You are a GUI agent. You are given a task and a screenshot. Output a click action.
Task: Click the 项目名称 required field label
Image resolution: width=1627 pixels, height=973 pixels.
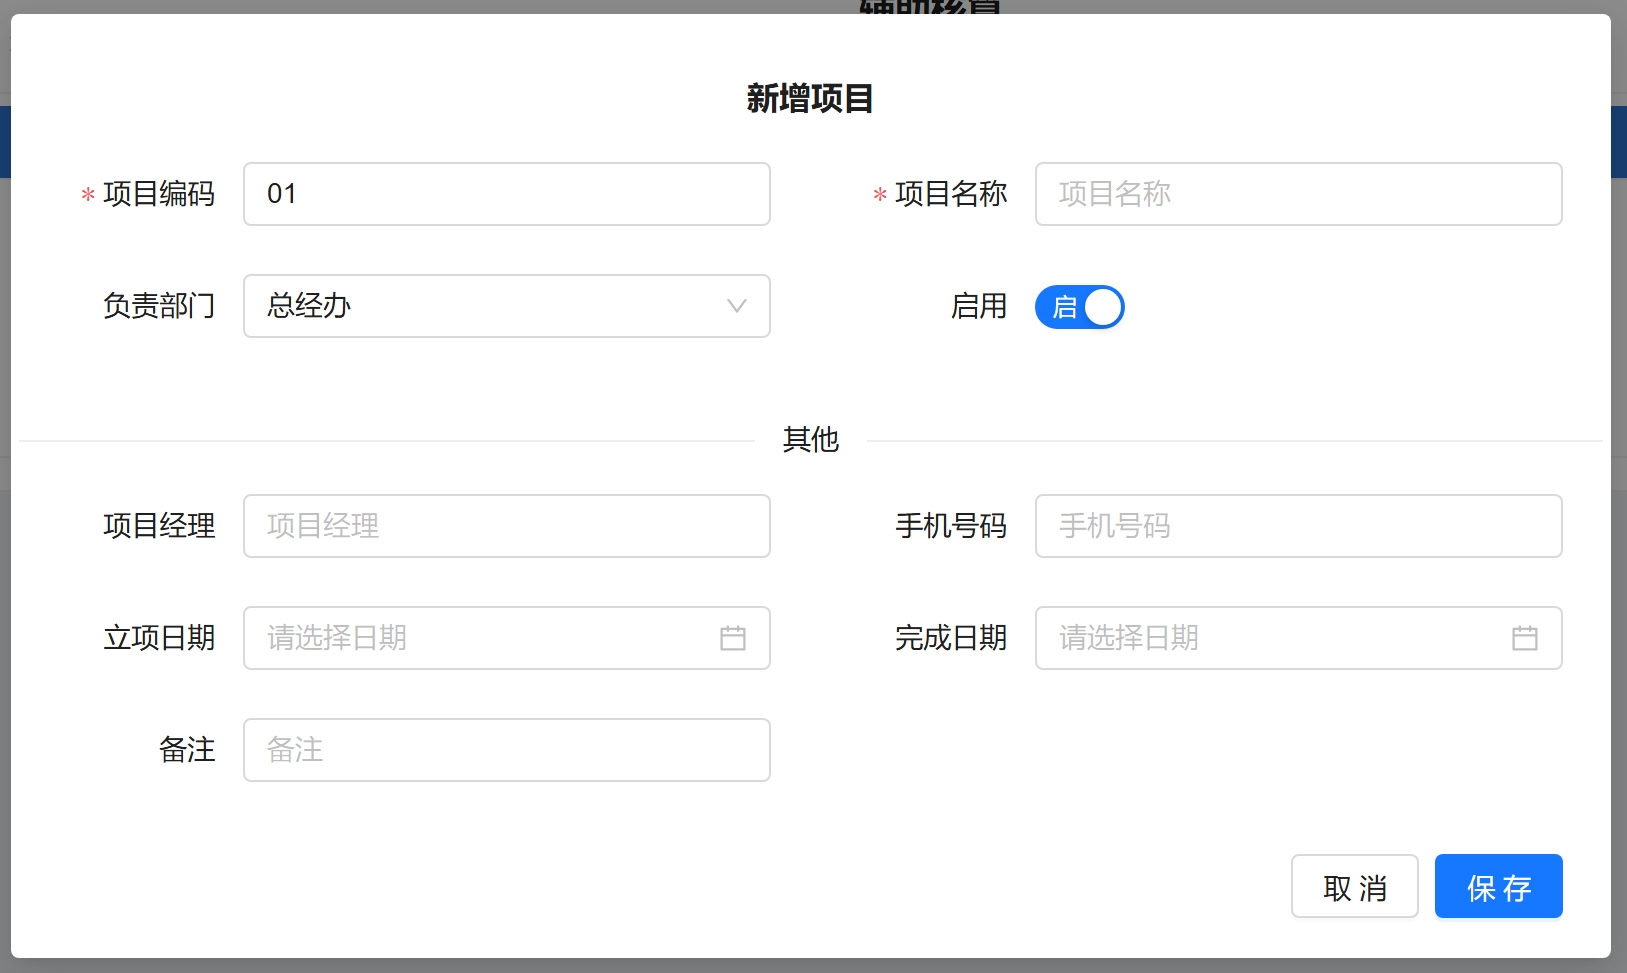(950, 194)
